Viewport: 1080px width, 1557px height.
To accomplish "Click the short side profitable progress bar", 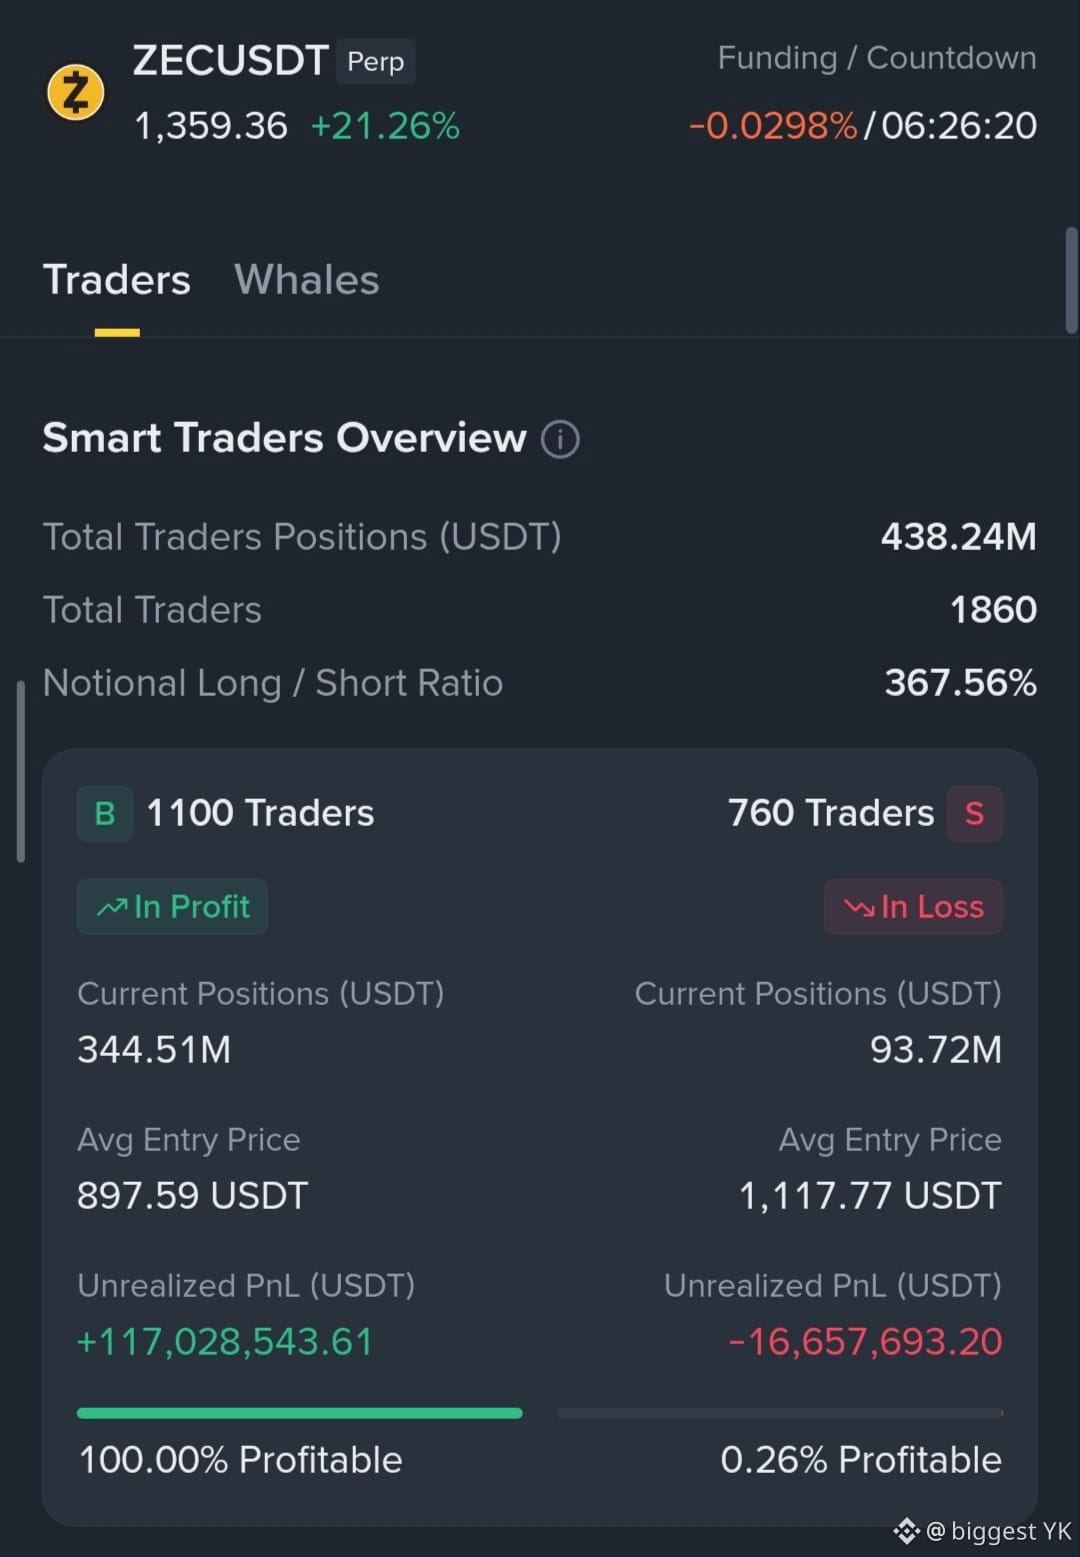I will tap(780, 1413).
